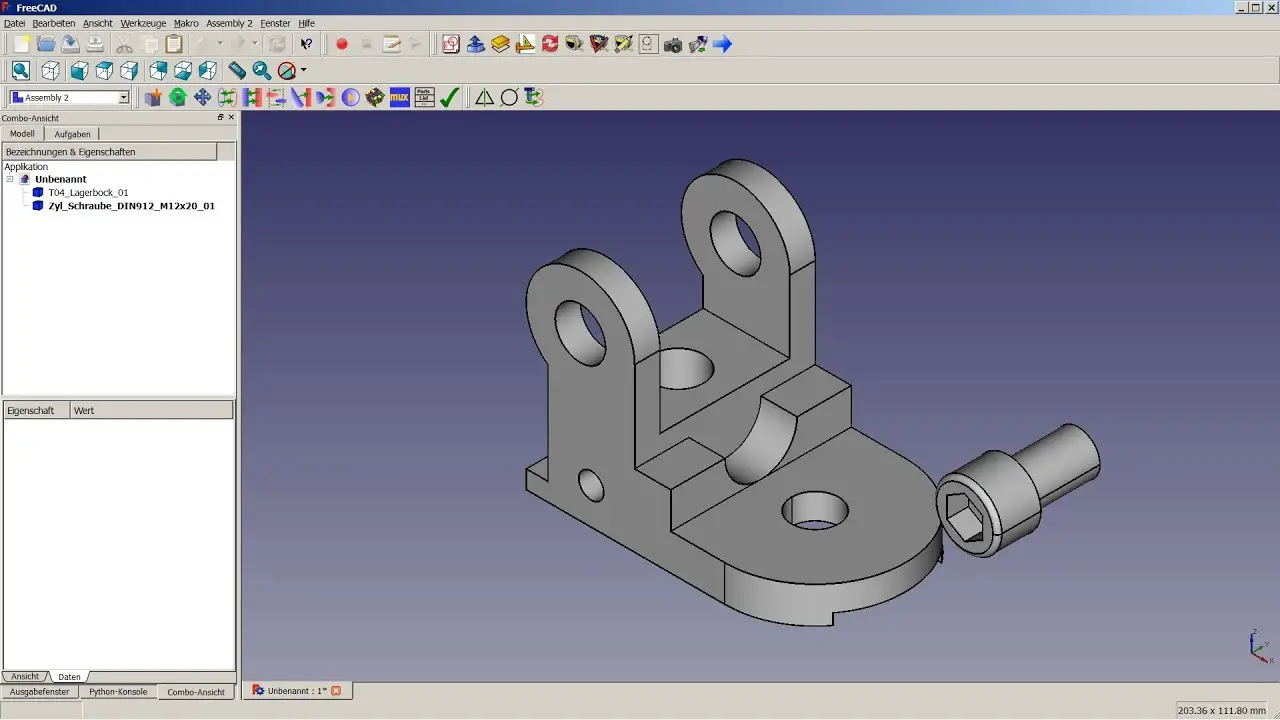Click the Eigenschaft column header
Screen dimensions: 1280x720
click(36, 410)
